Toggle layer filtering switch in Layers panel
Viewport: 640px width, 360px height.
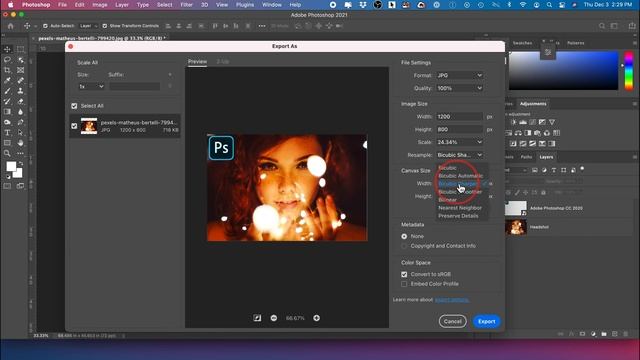[582, 169]
